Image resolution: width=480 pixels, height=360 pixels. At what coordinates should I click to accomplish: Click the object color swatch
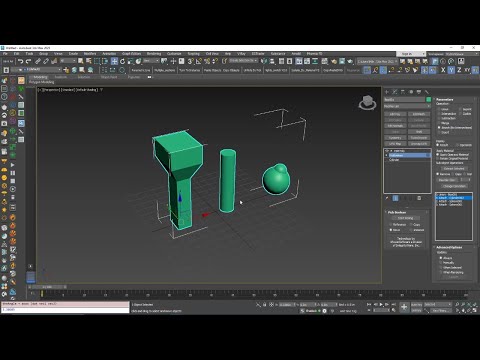tap(429, 100)
